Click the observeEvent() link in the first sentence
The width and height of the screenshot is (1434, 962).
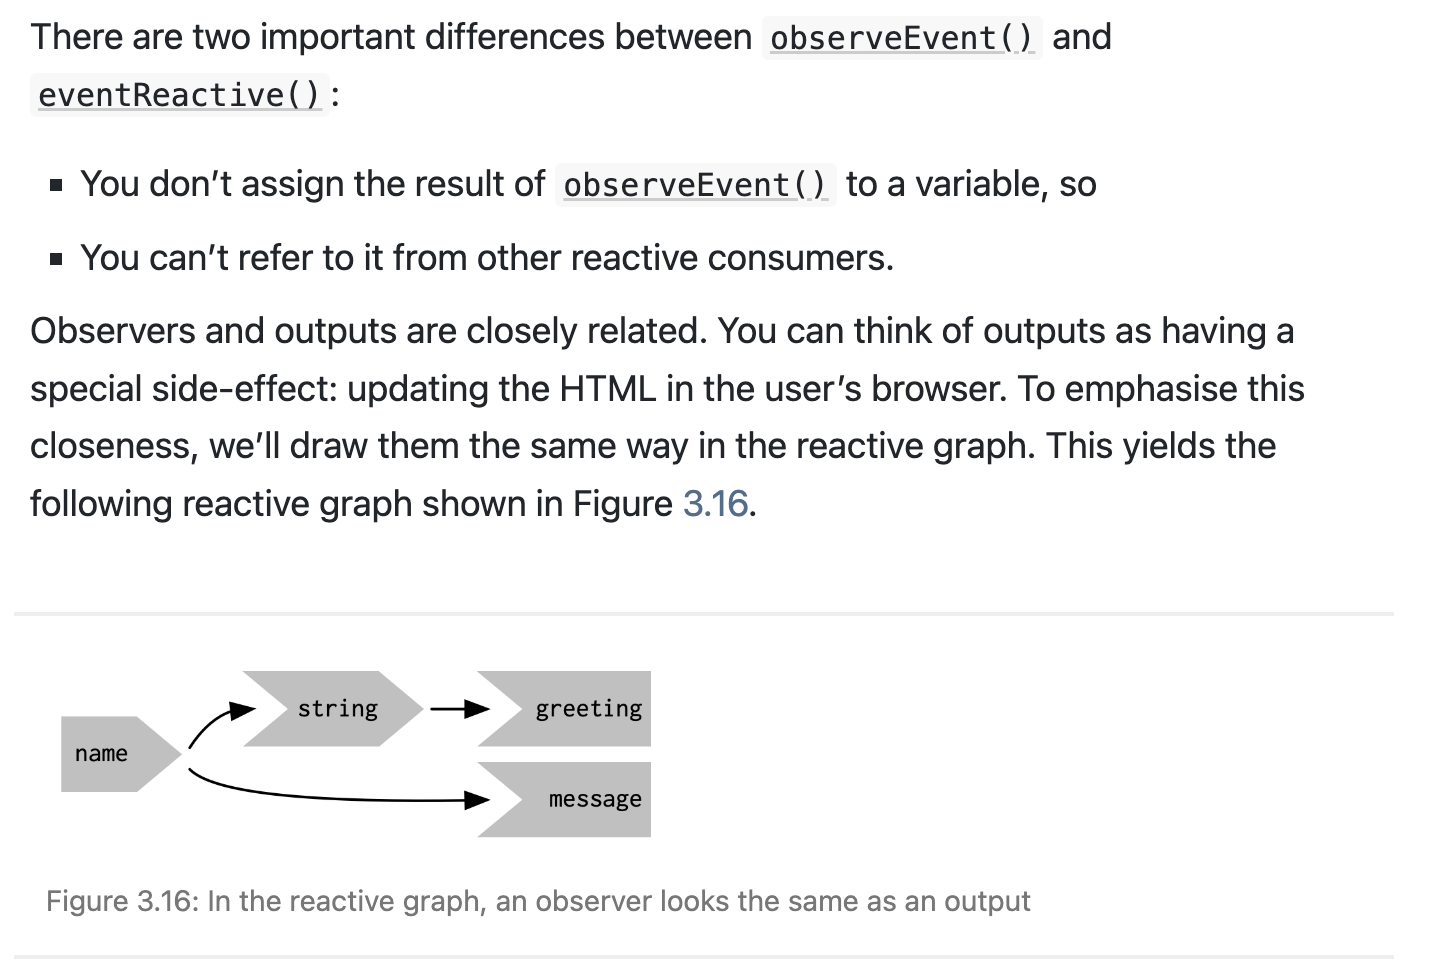(901, 38)
